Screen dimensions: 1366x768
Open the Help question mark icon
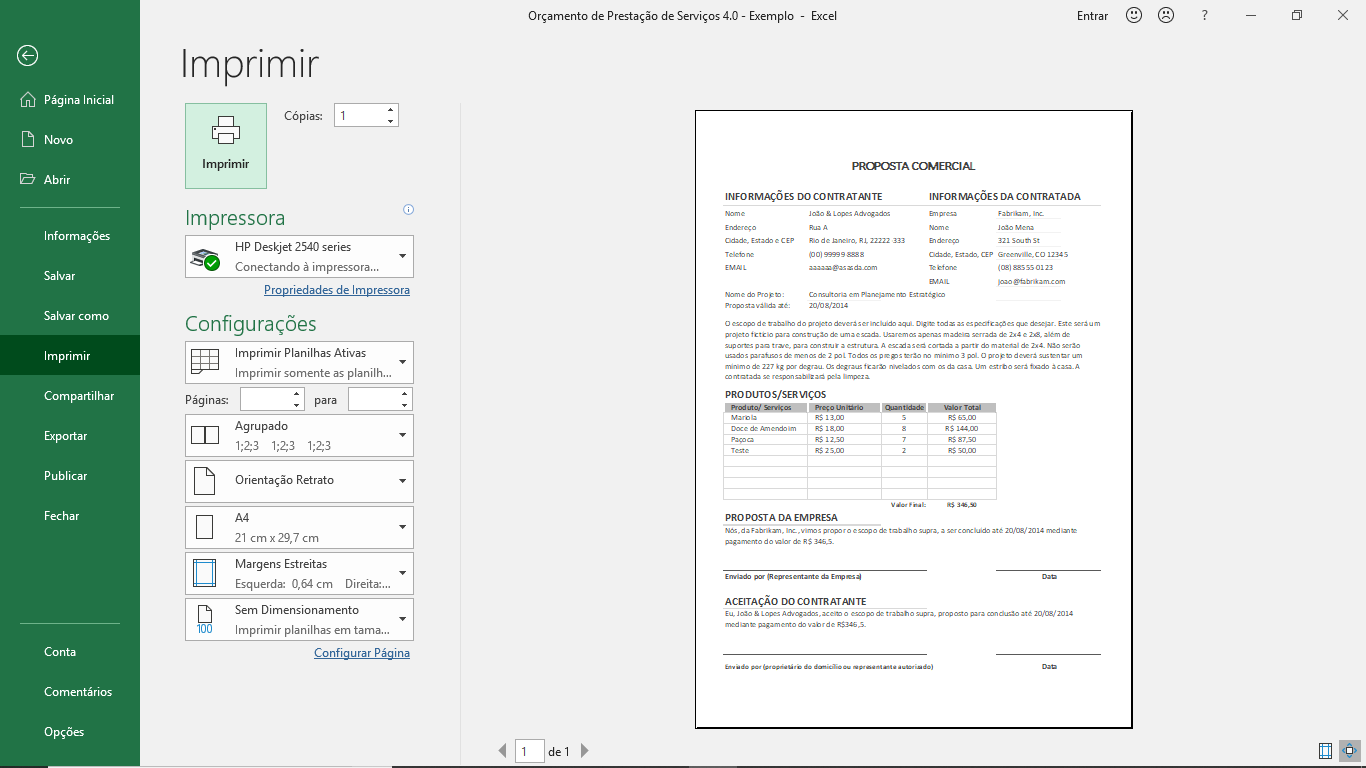point(1204,15)
